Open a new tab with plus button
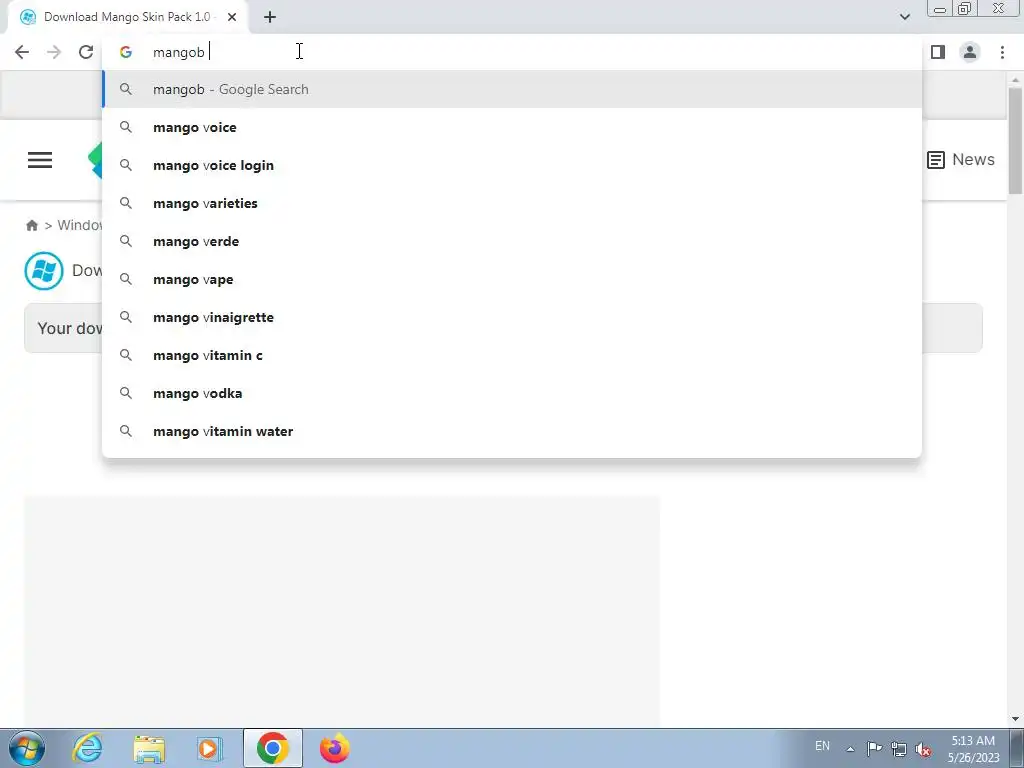The height and width of the screenshot is (768, 1024). pyautogui.click(x=270, y=17)
